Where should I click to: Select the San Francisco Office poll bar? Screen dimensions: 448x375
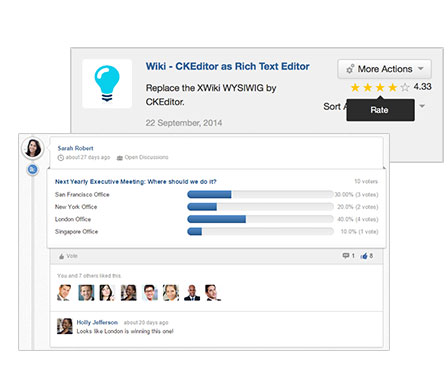point(260,194)
